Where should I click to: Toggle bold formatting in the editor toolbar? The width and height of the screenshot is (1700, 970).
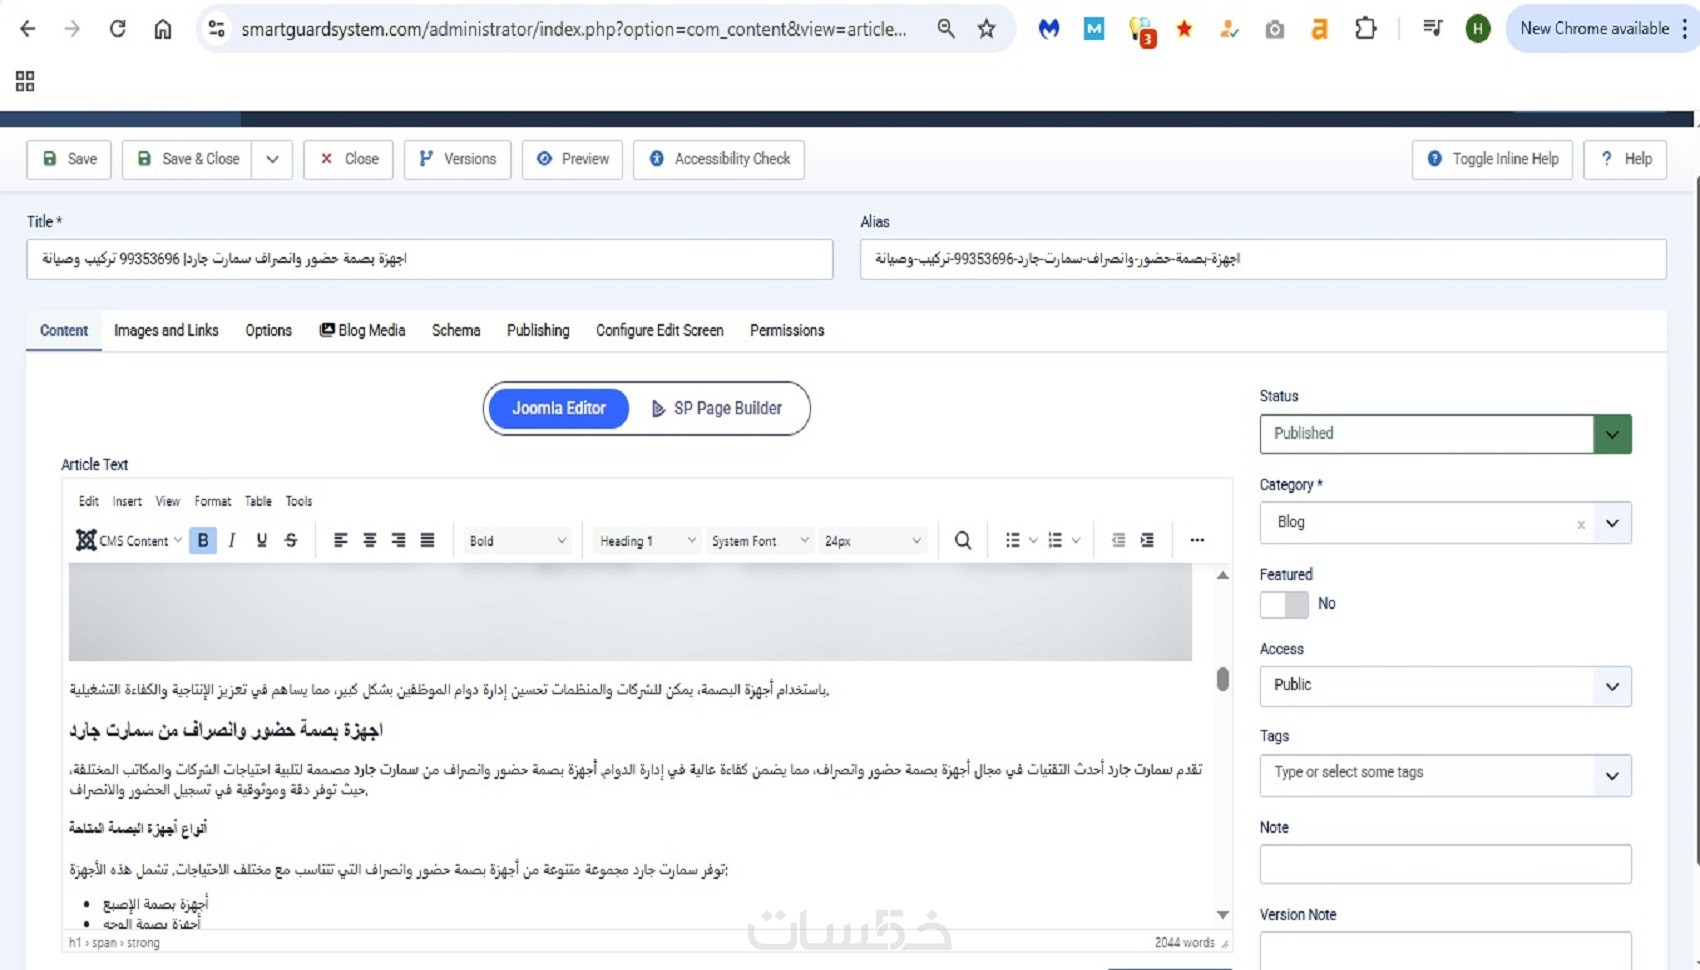[x=203, y=540]
